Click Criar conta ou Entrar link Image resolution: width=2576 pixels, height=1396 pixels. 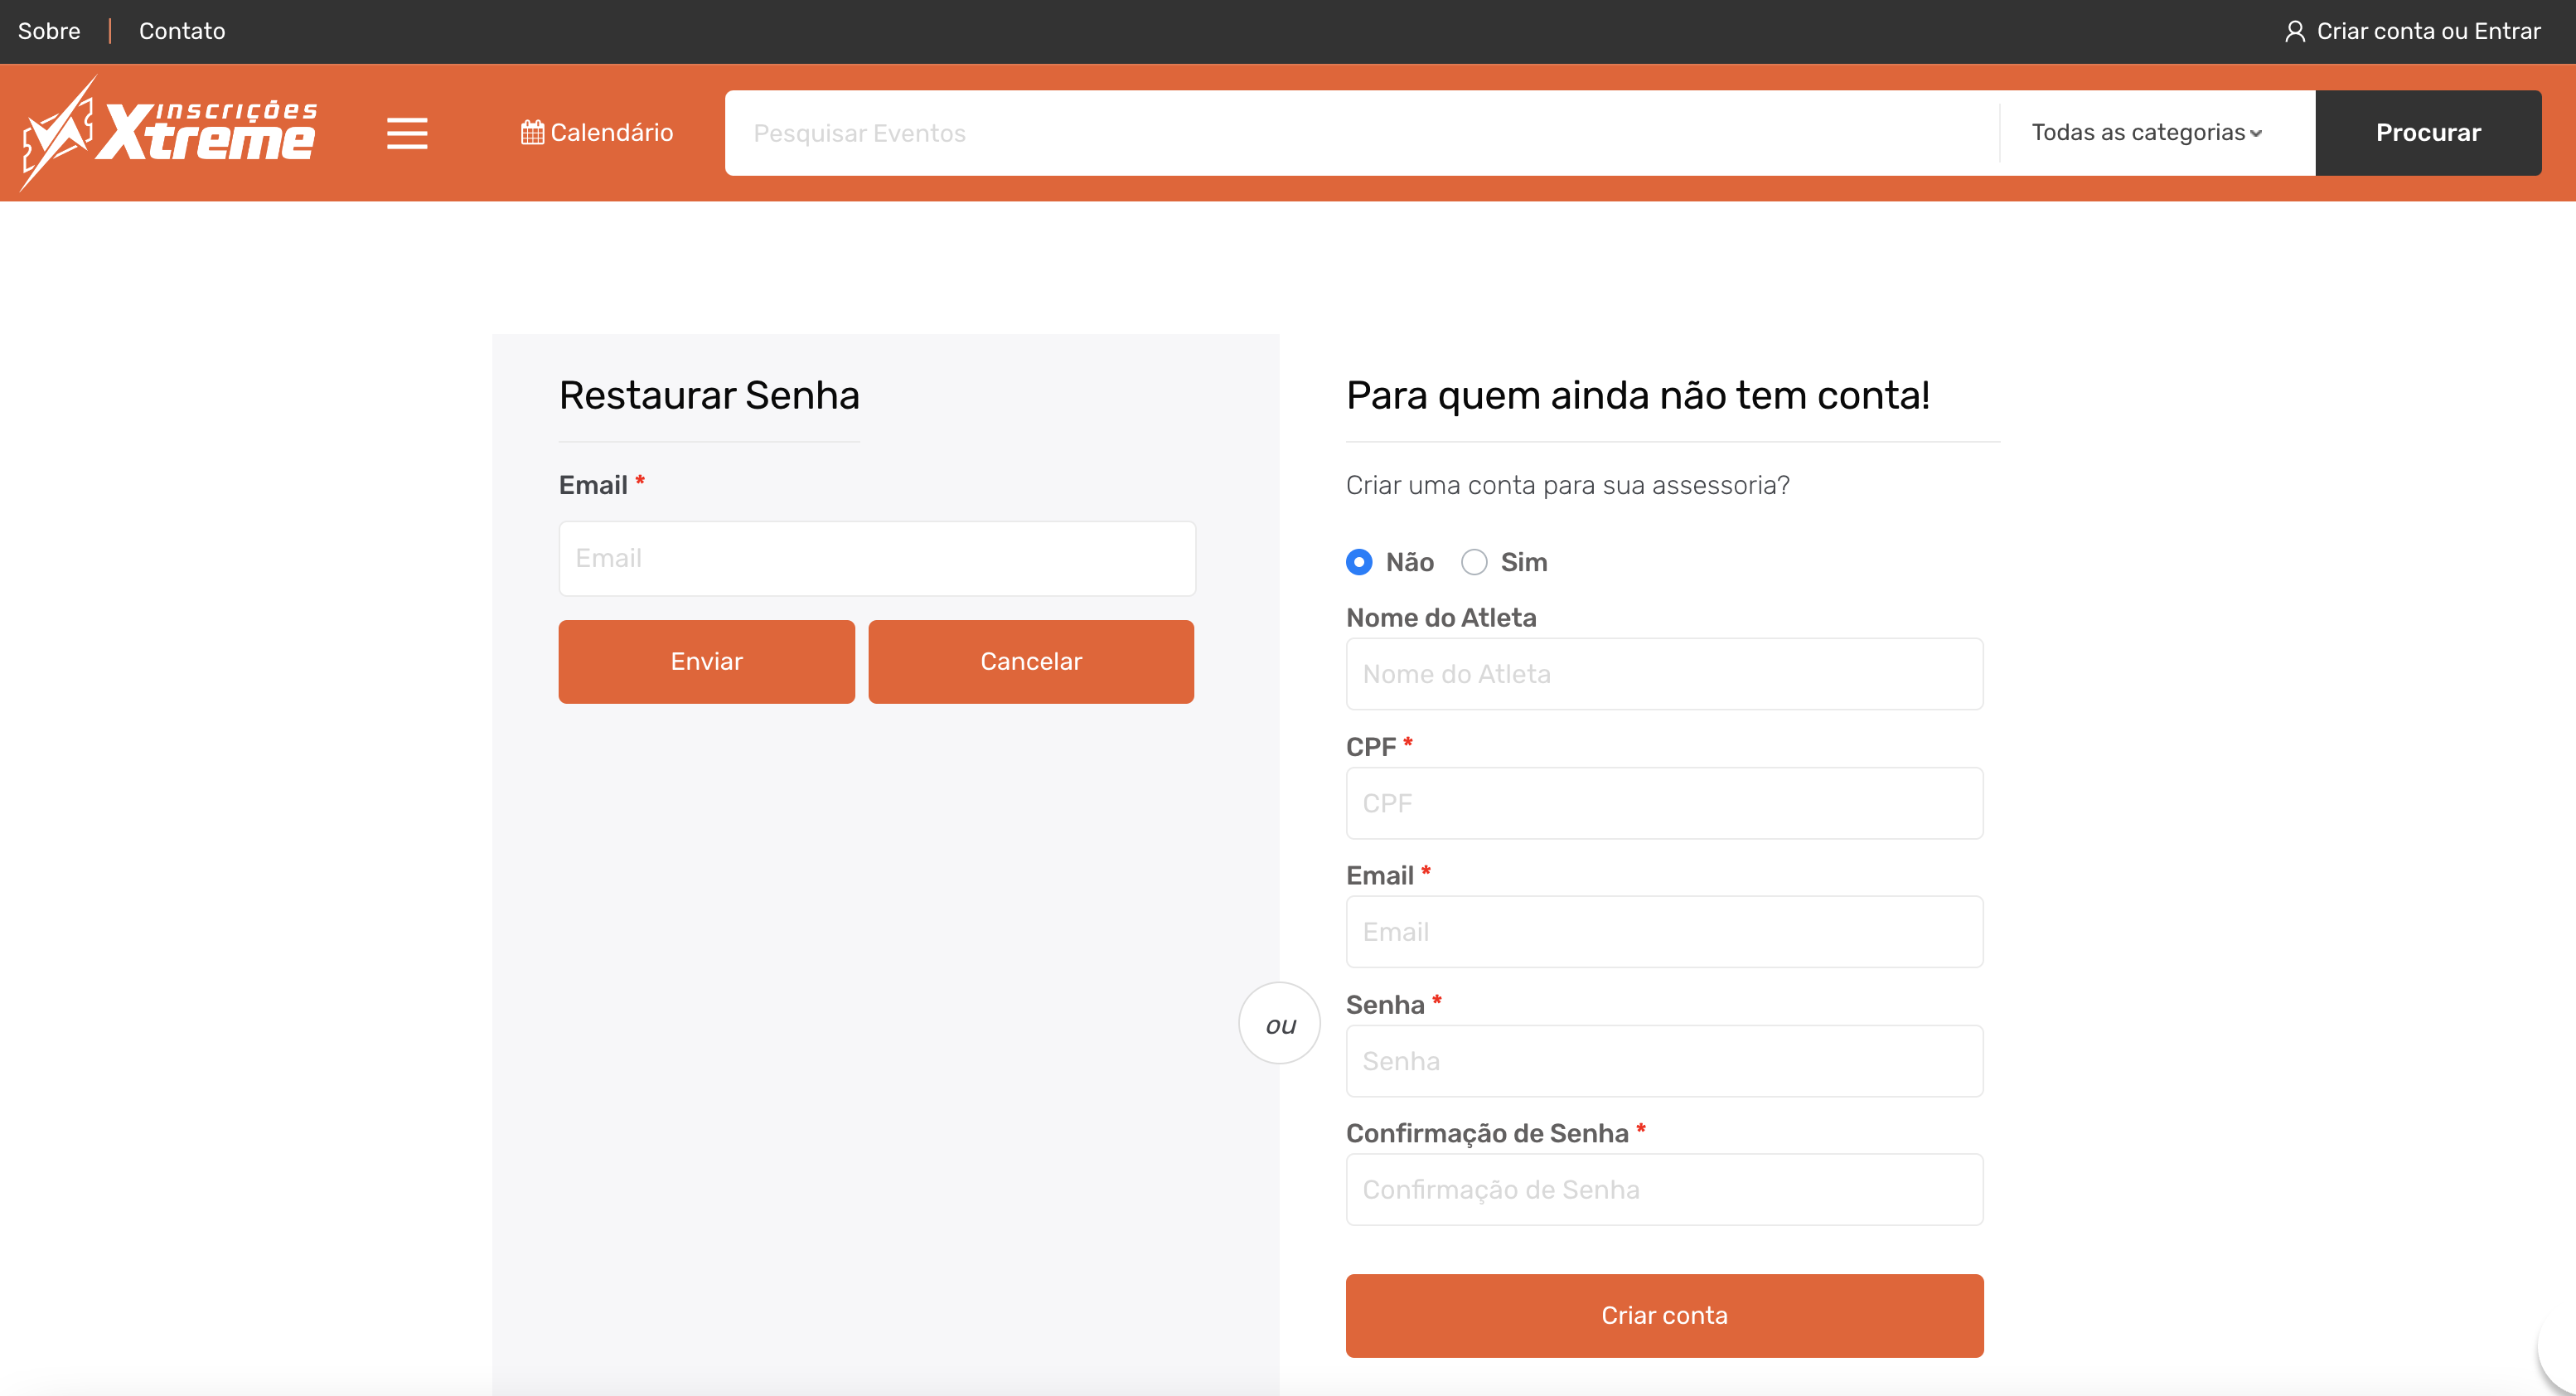tap(2428, 31)
